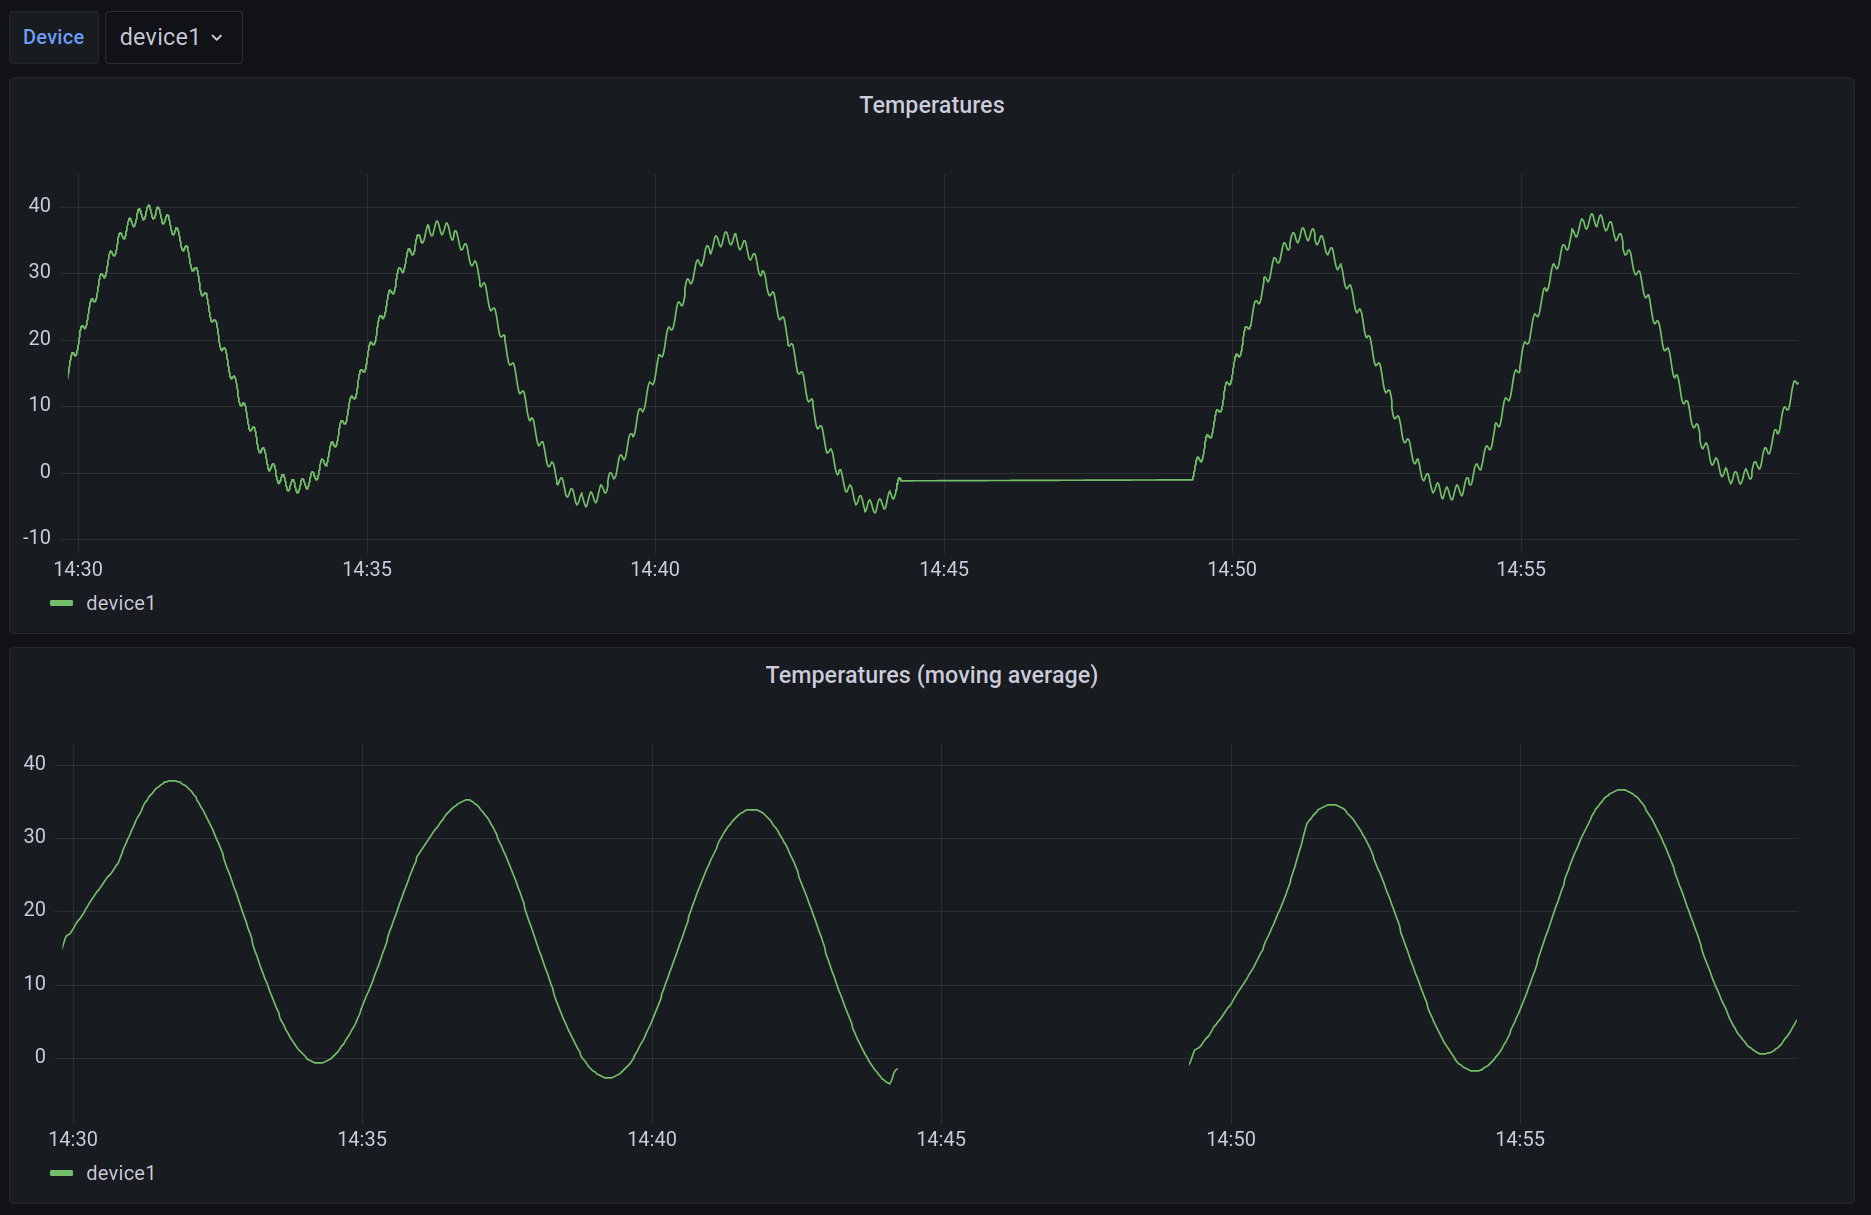Click the 14:30 label on moving average axis
The height and width of the screenshot is (1215, 1871).
coord(73,1139)
